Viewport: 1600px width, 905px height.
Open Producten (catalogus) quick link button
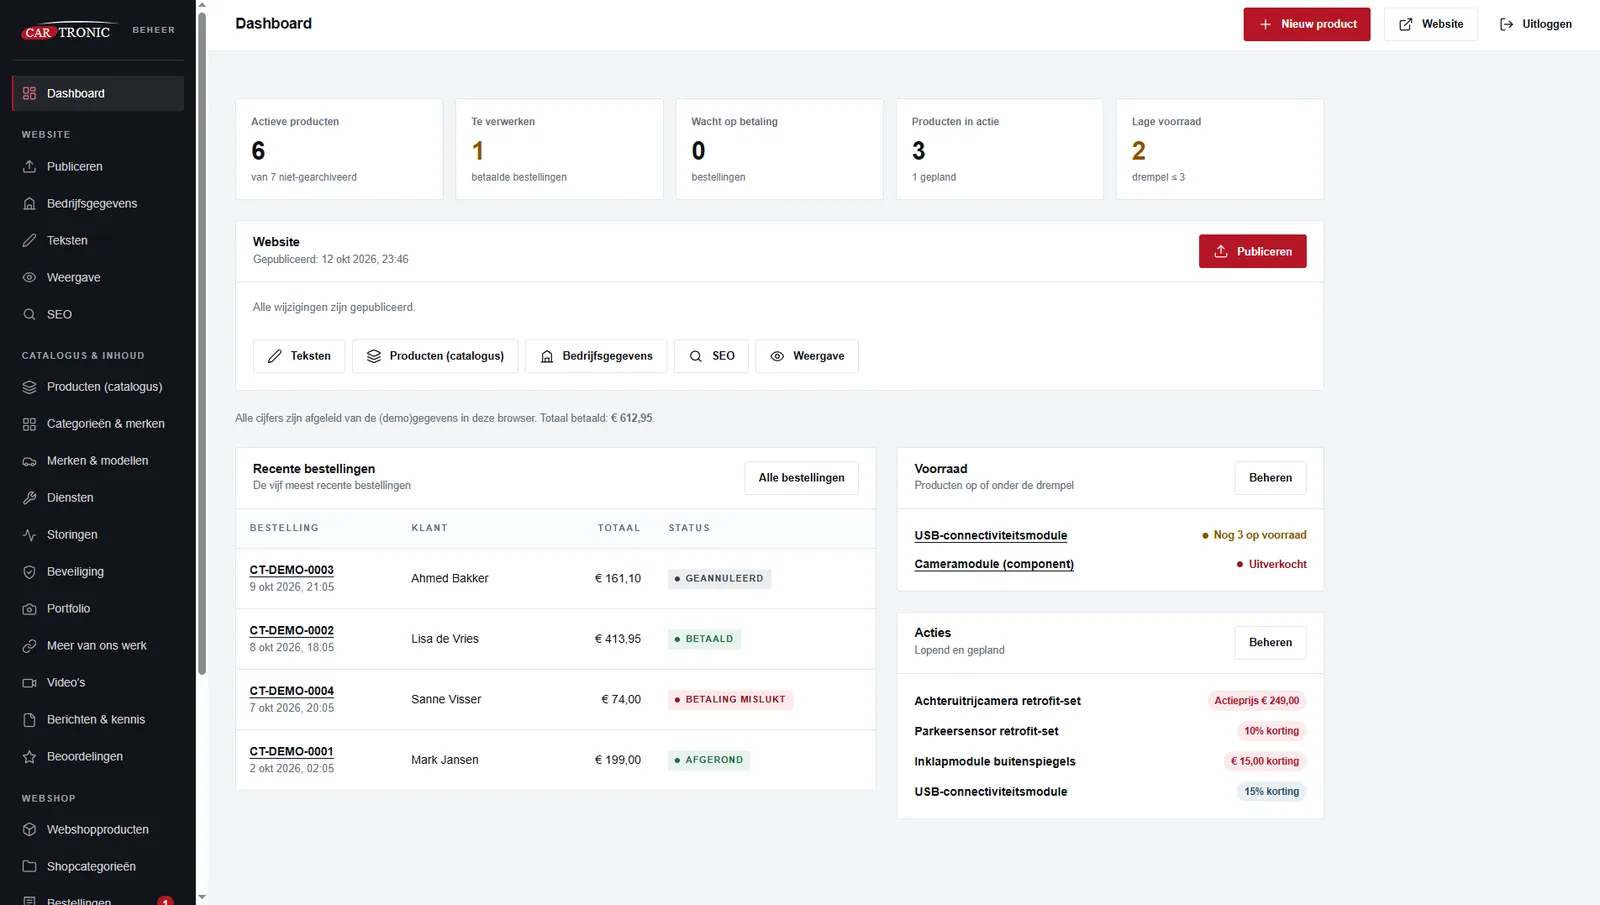pos(435,356)
